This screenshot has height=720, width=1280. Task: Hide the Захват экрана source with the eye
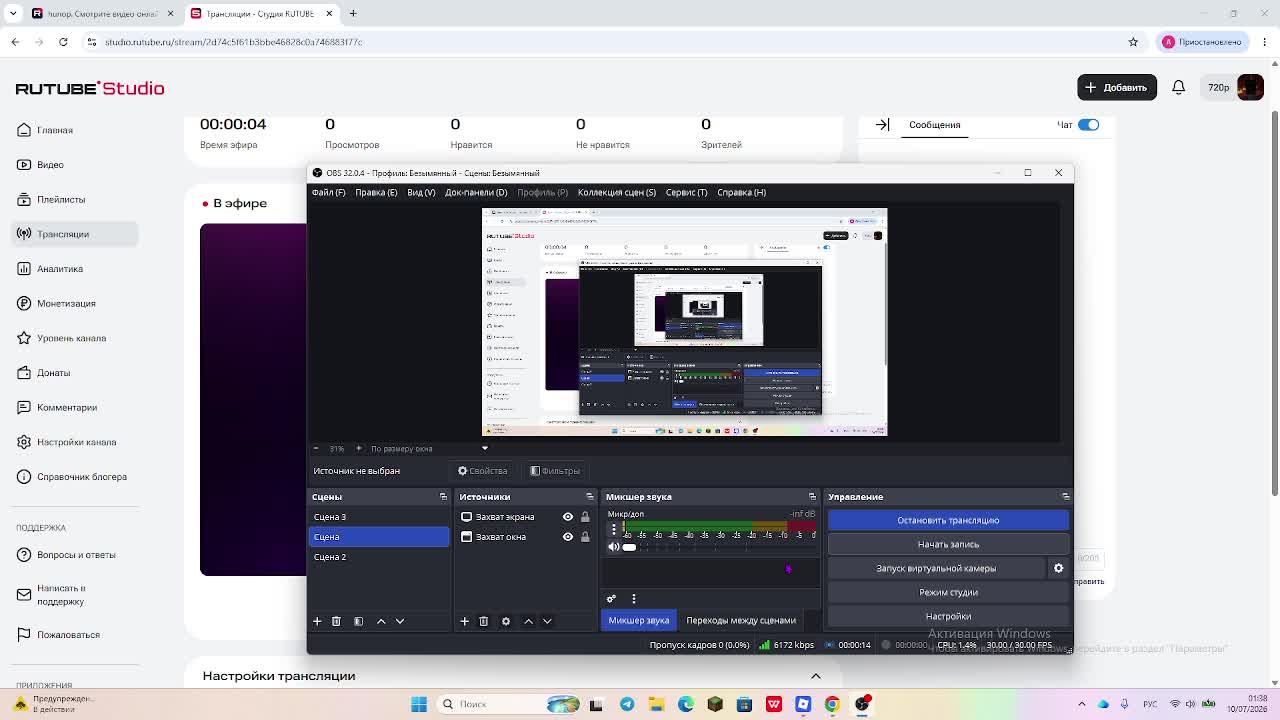pyautogui.click(x=568, y=517)
